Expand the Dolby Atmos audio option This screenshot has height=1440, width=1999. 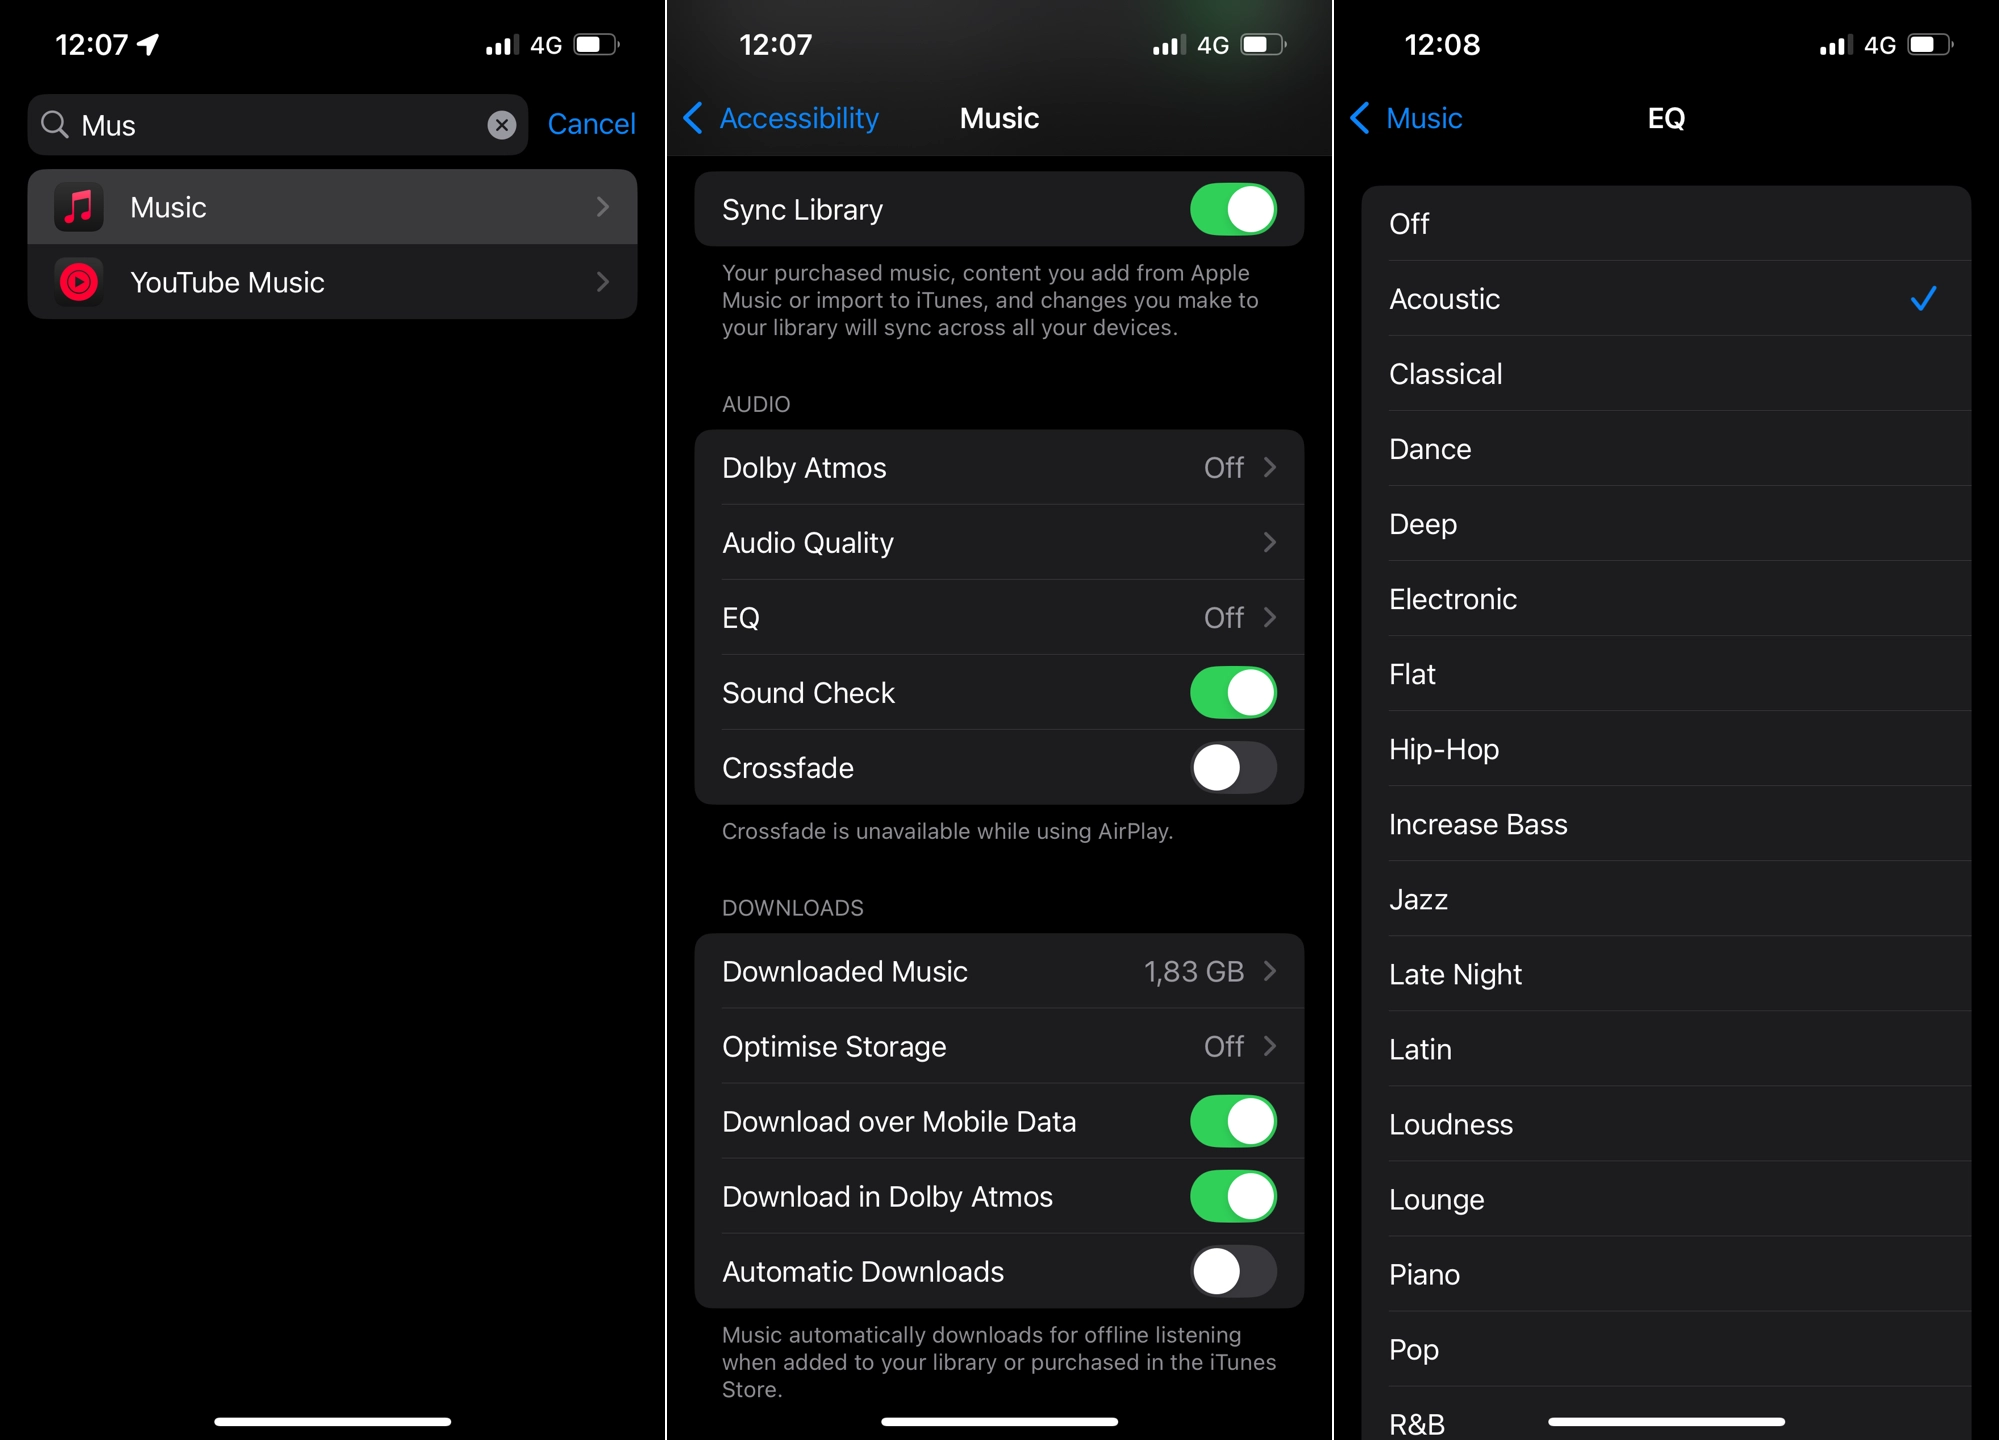[x=998, y=467]
